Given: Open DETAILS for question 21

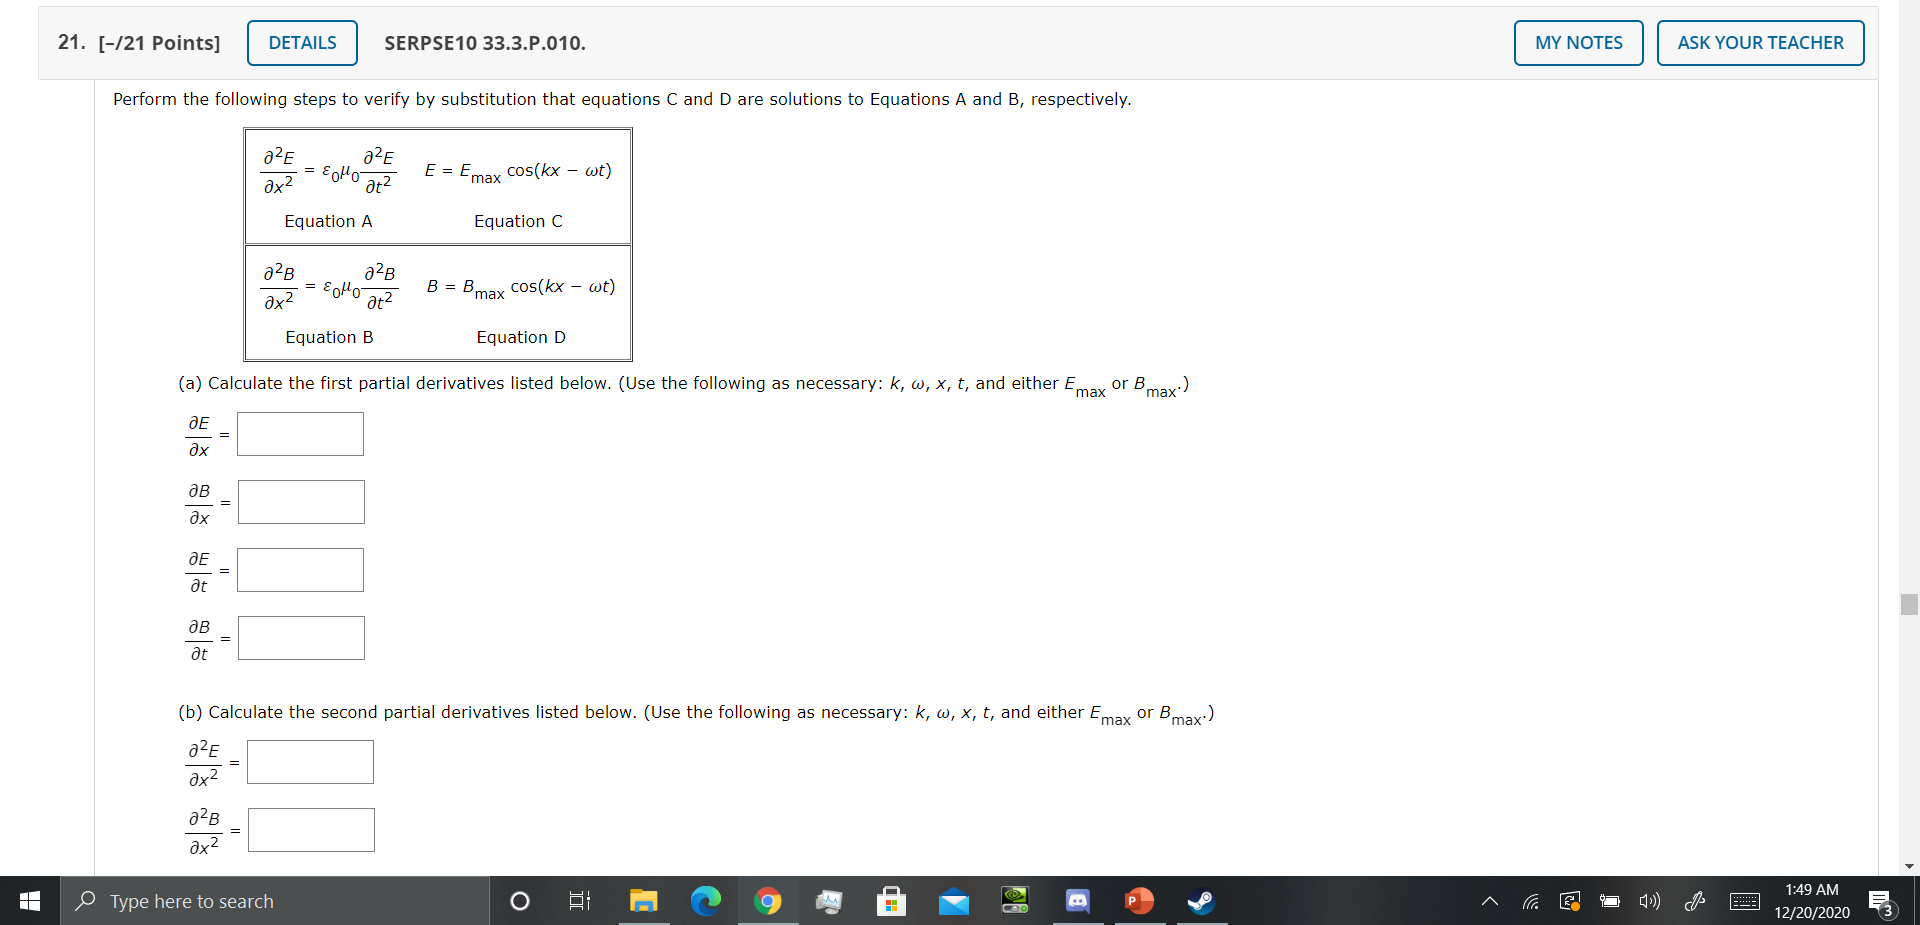Looking at the screenshot, I should [302, 42].
